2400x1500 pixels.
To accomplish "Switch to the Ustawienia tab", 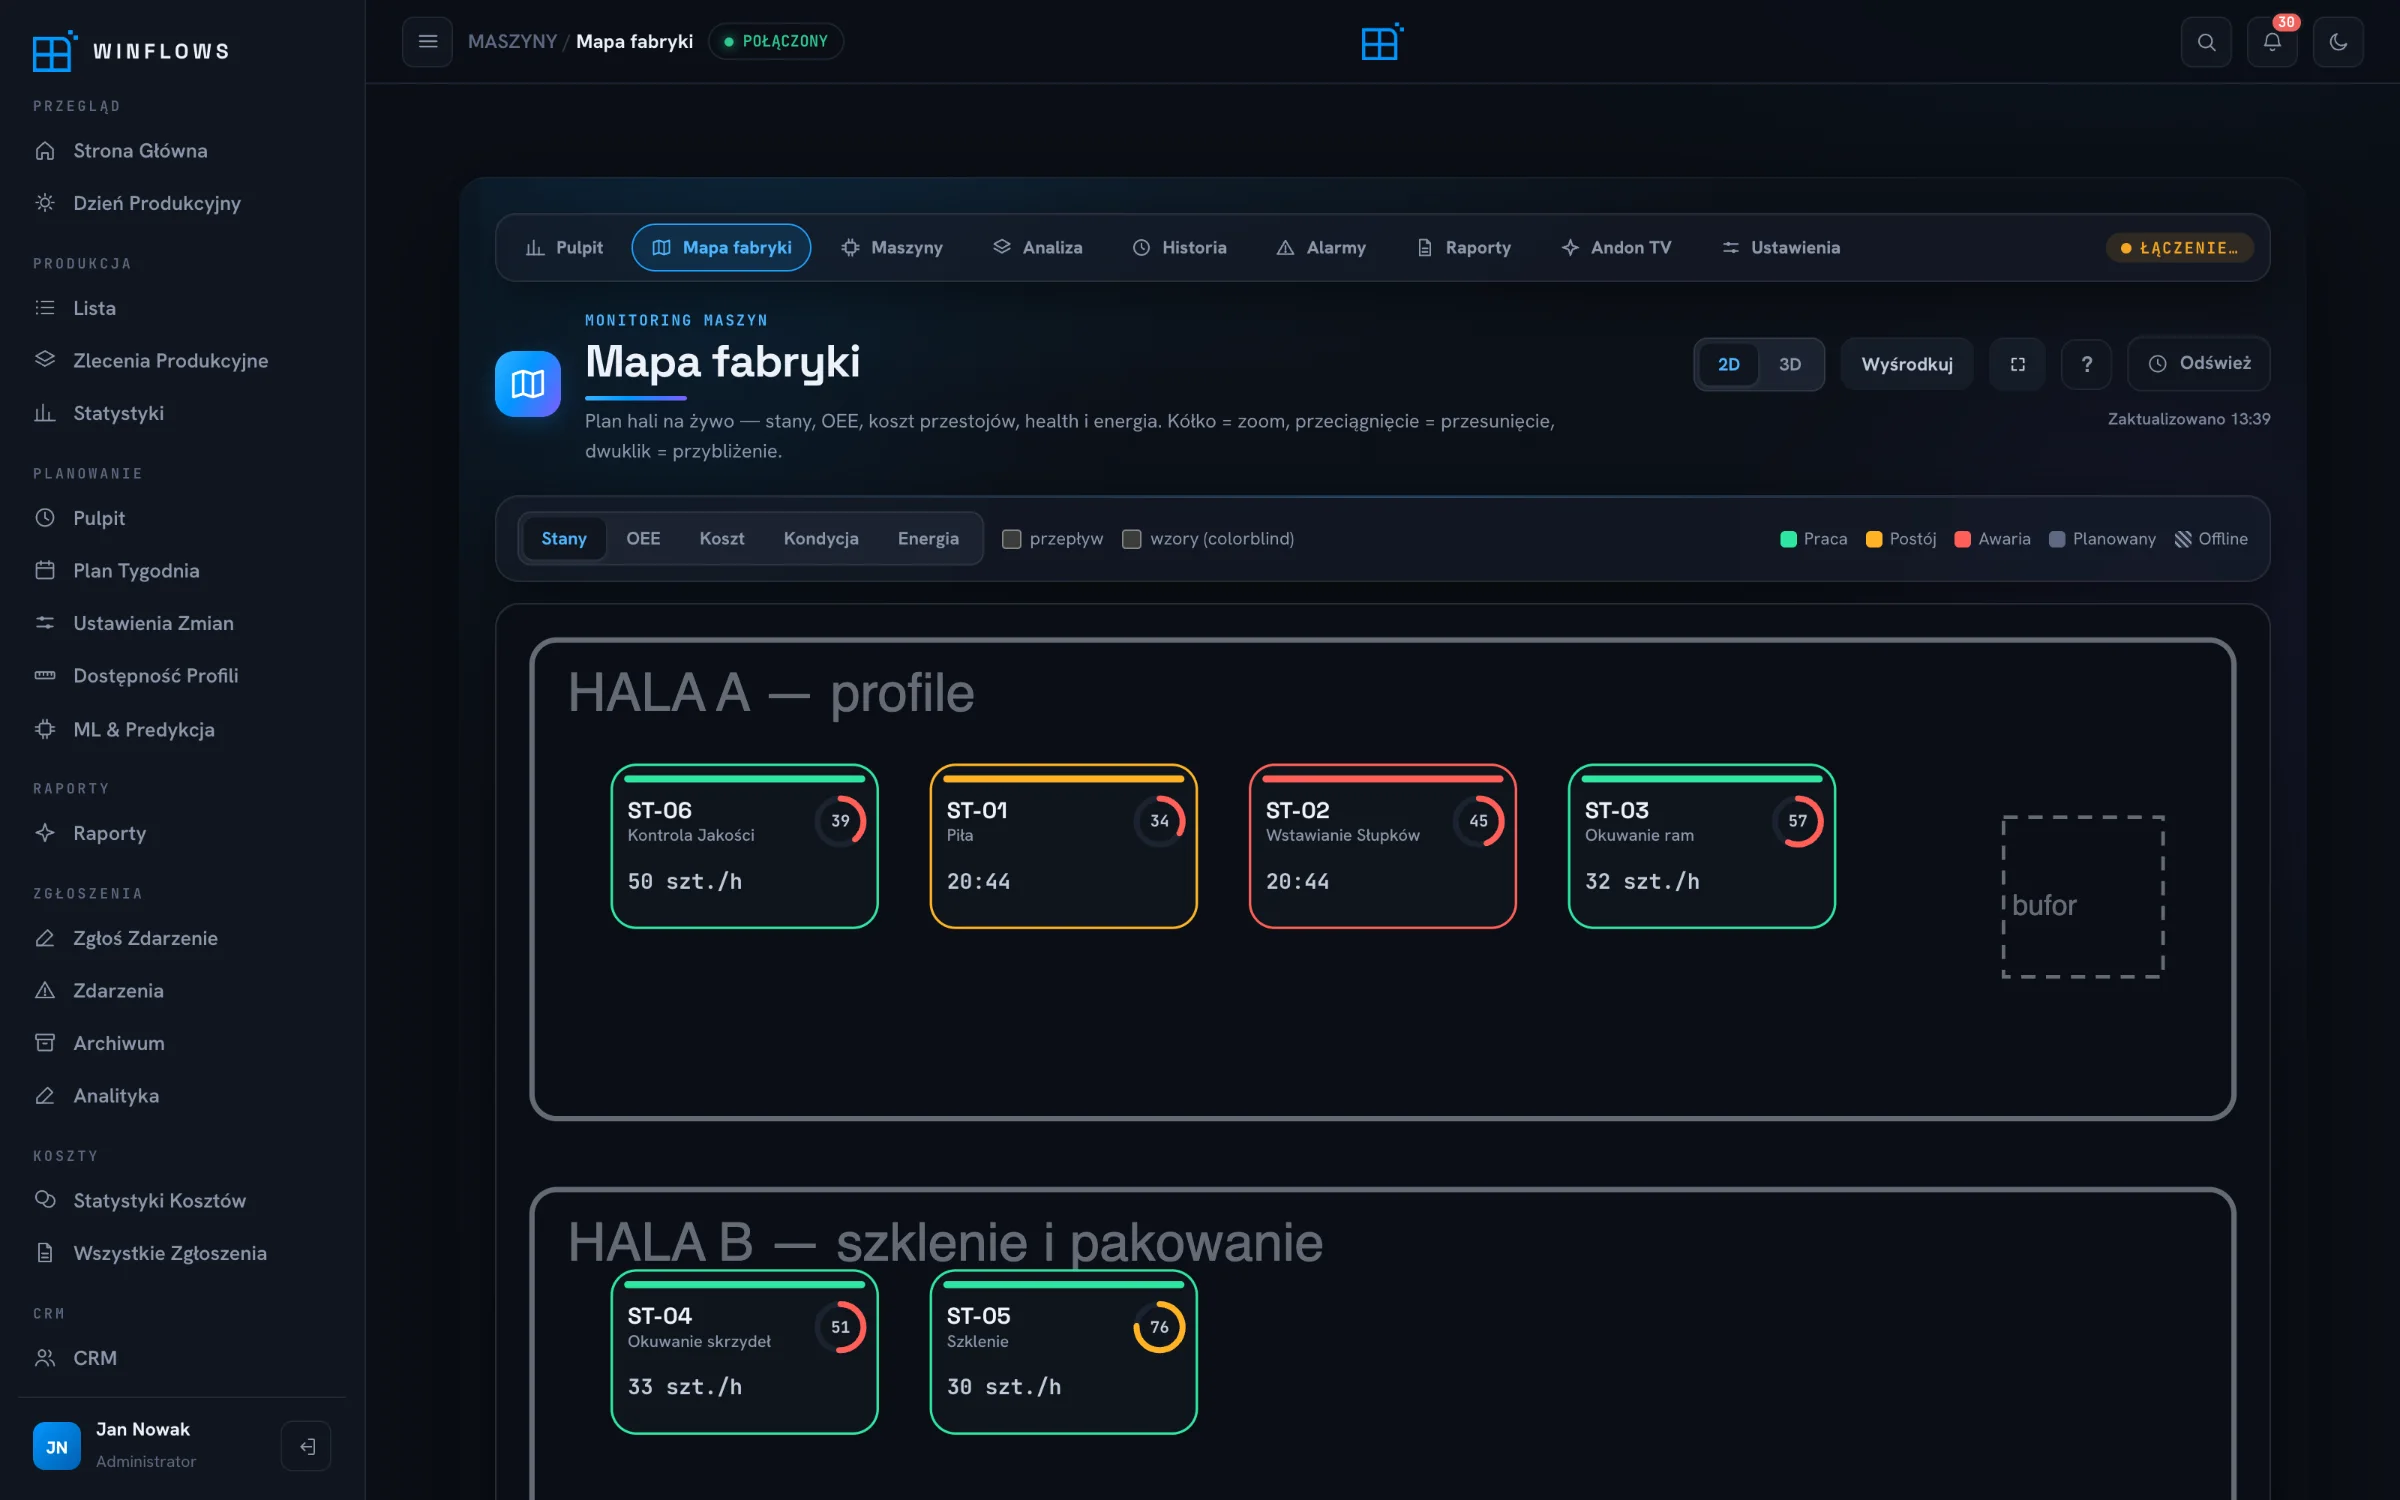I will [1780, 247].
